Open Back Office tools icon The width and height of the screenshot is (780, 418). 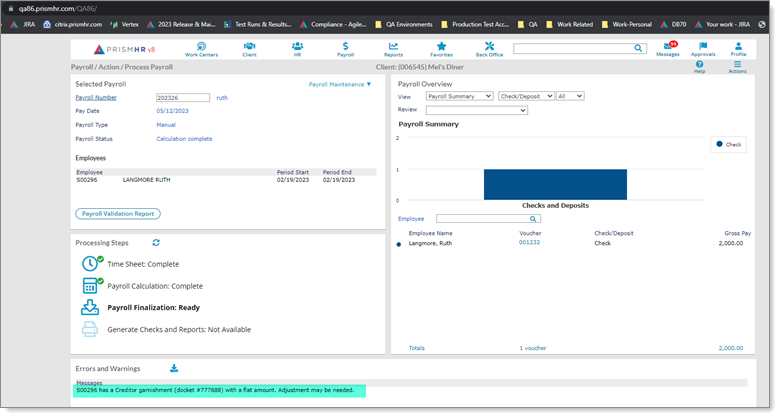click(489, 49)
